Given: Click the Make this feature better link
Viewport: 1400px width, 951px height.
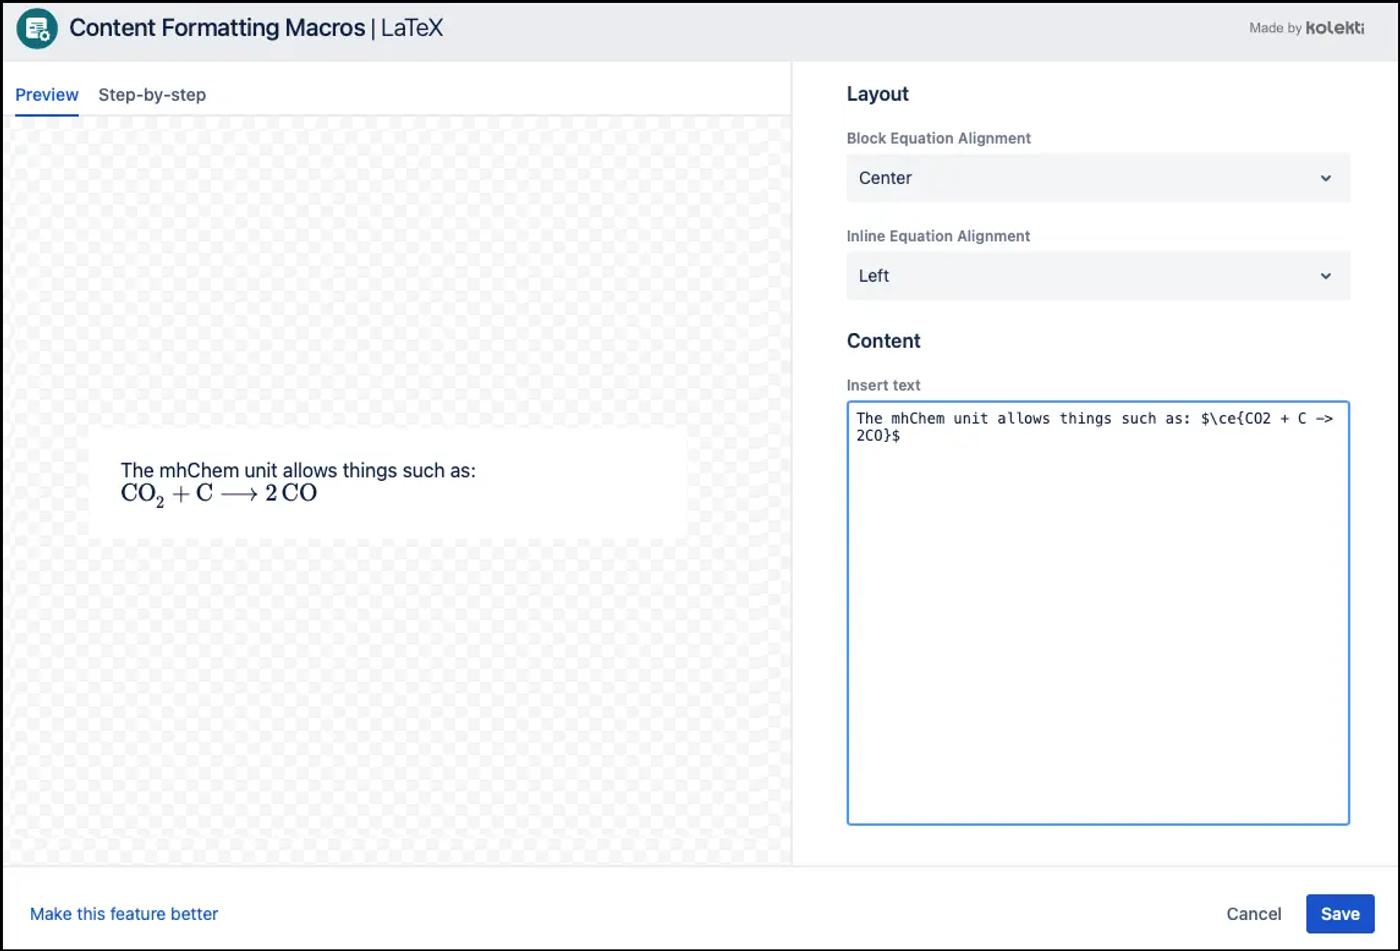Looking at the screenshot, I should [124, 914].
